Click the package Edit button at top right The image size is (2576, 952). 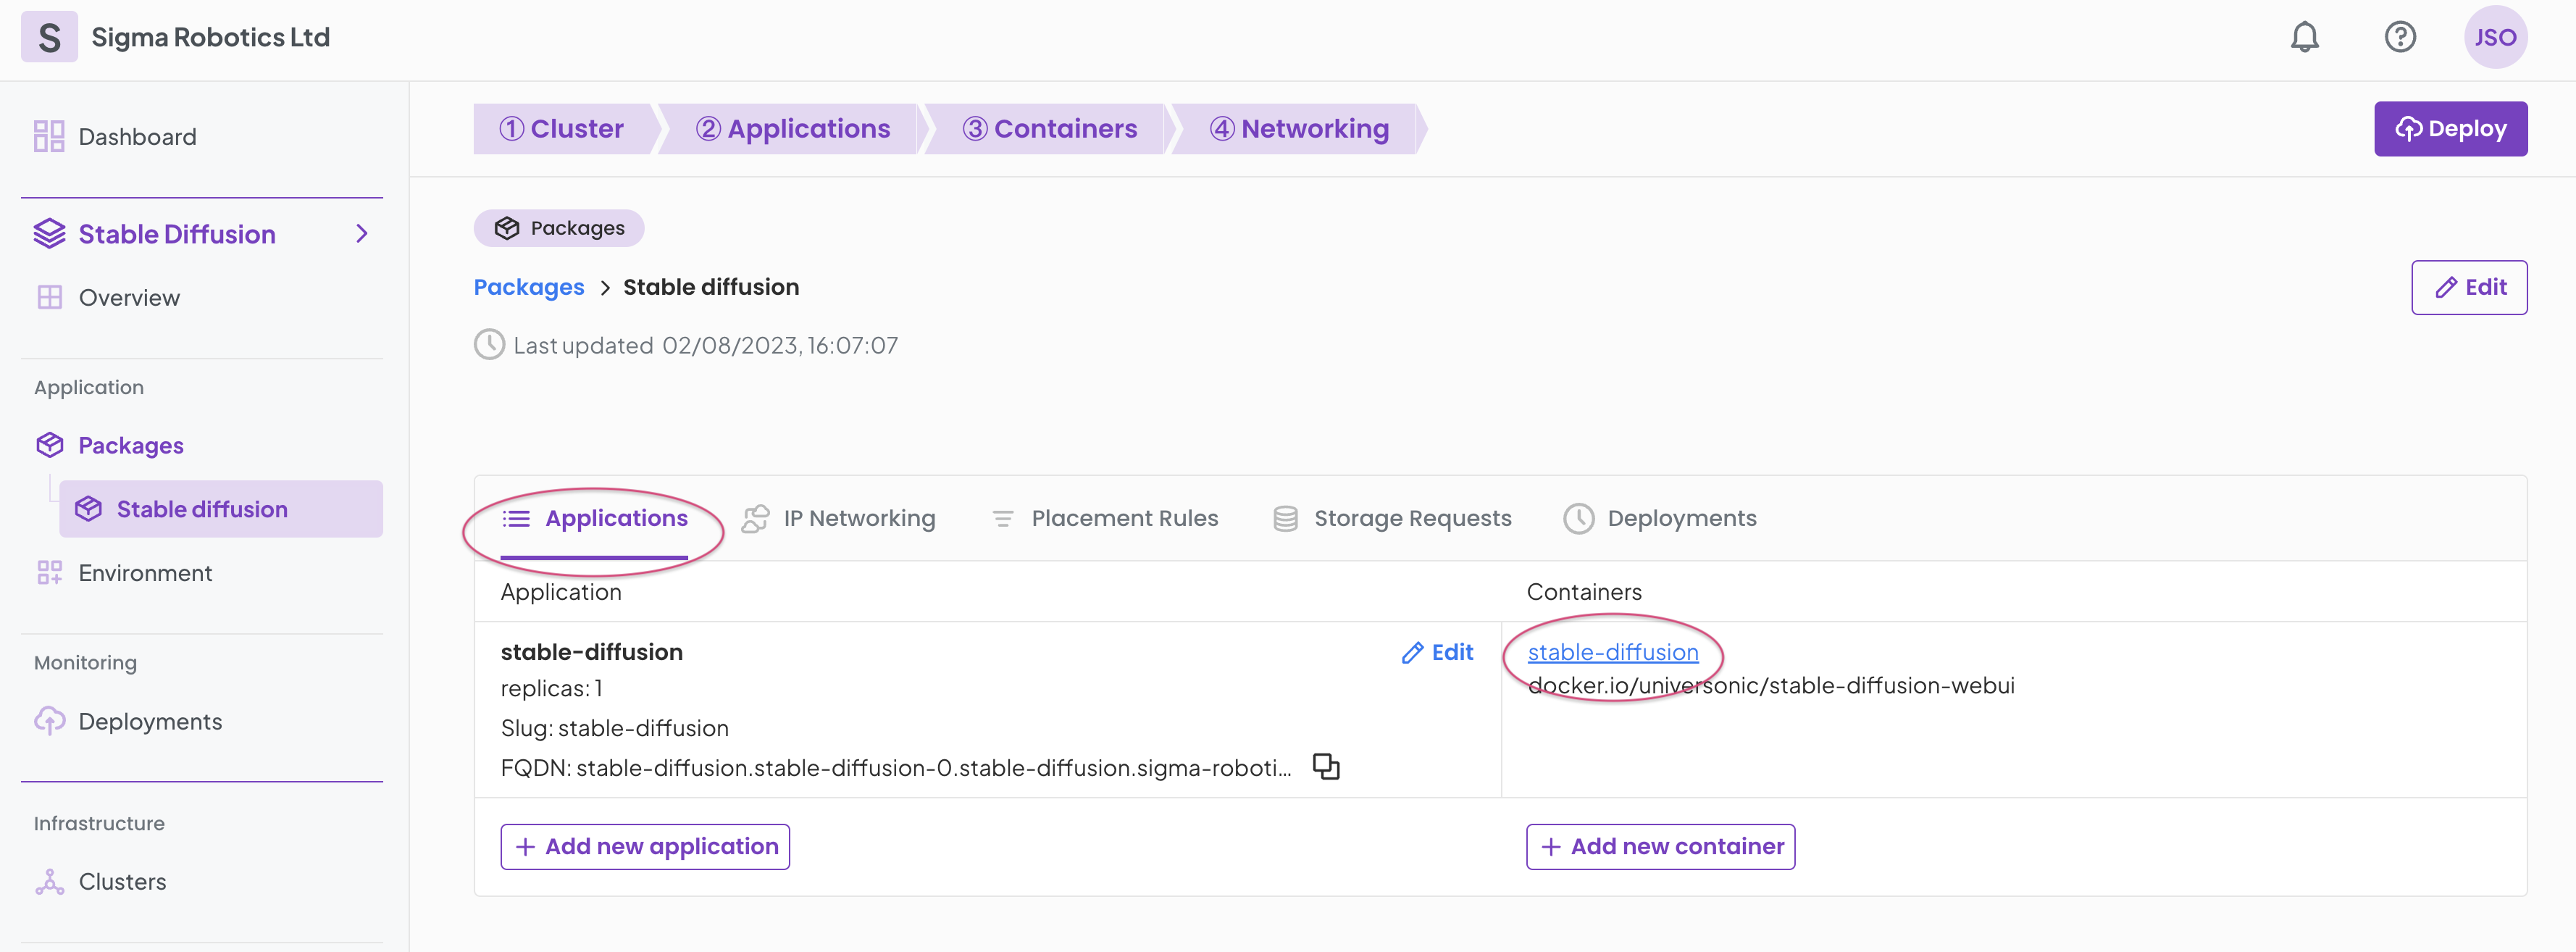2469,287
